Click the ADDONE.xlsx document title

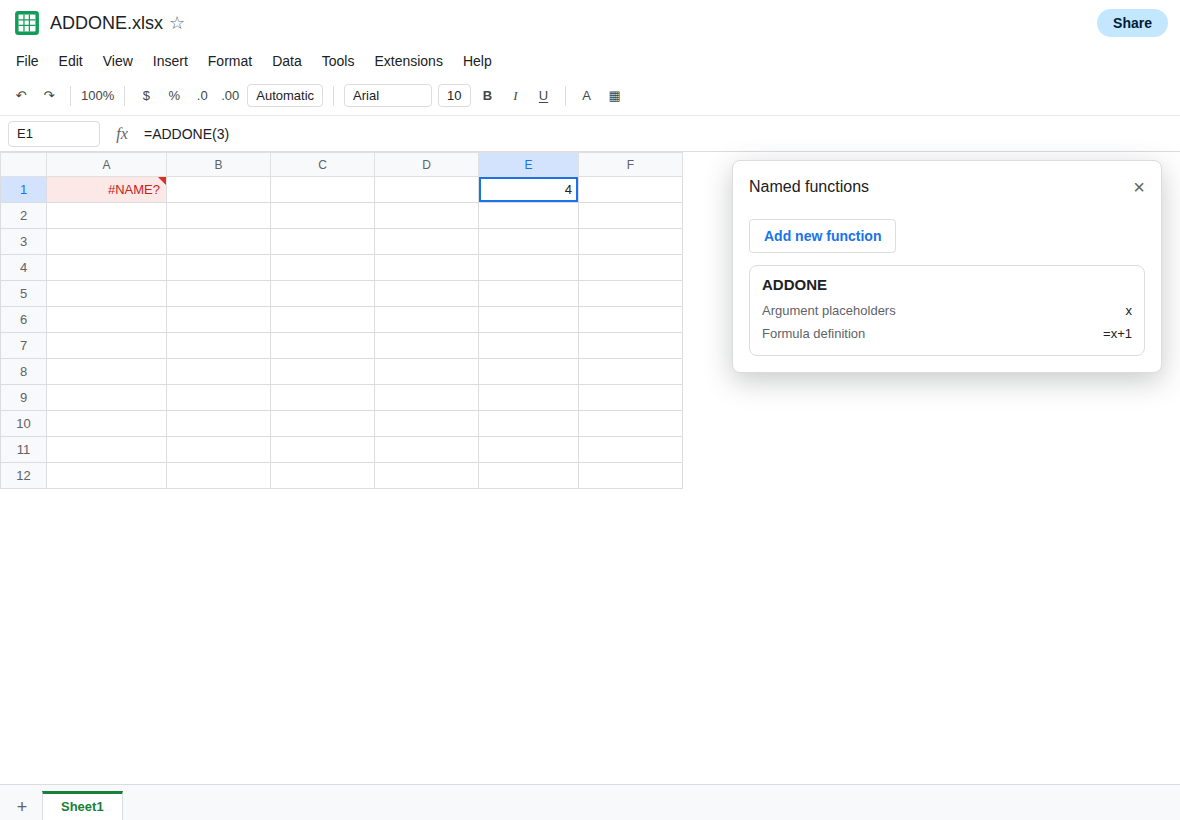[x=106, y=23]
